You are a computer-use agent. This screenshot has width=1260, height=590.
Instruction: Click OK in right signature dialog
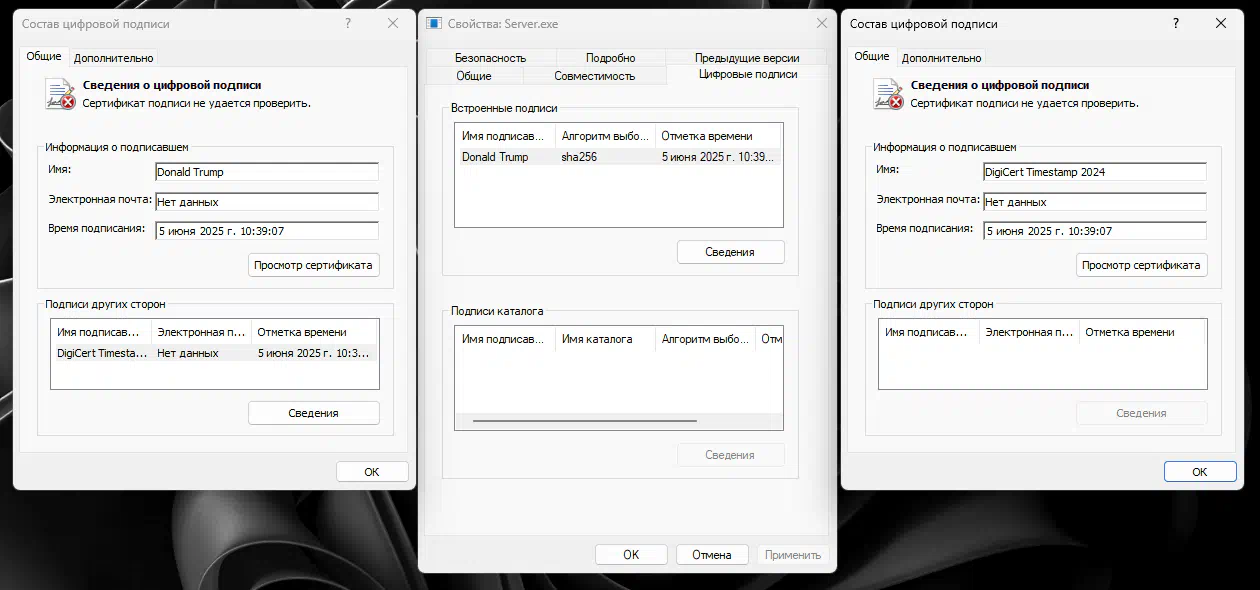[x=1200, y=472]
